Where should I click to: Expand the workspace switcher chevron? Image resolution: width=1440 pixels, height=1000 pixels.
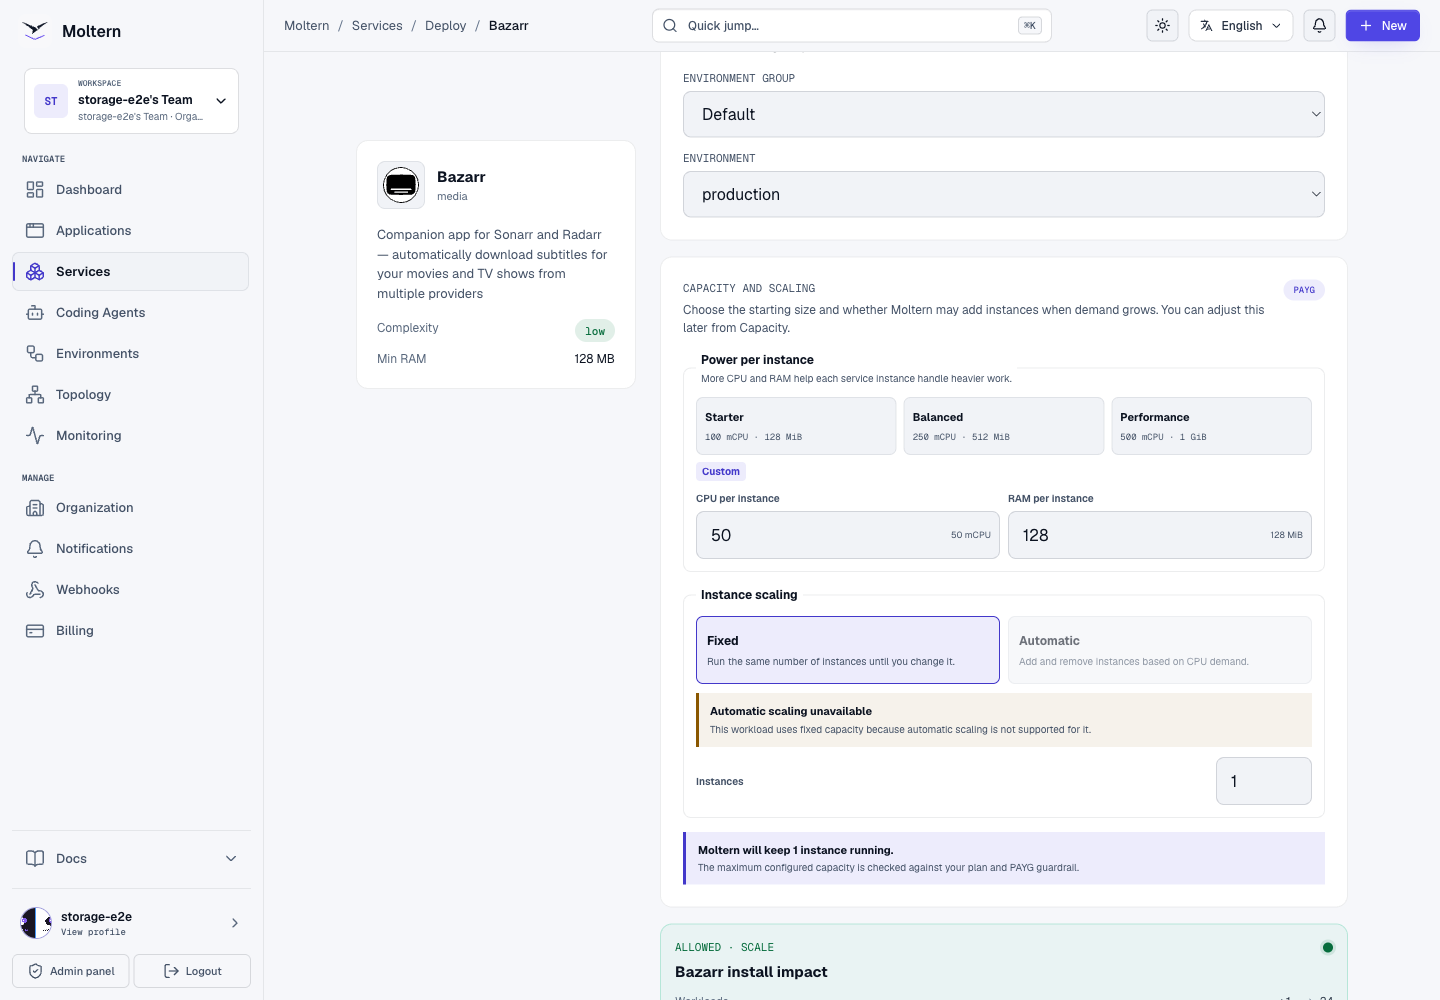click(x=221, y=101)
